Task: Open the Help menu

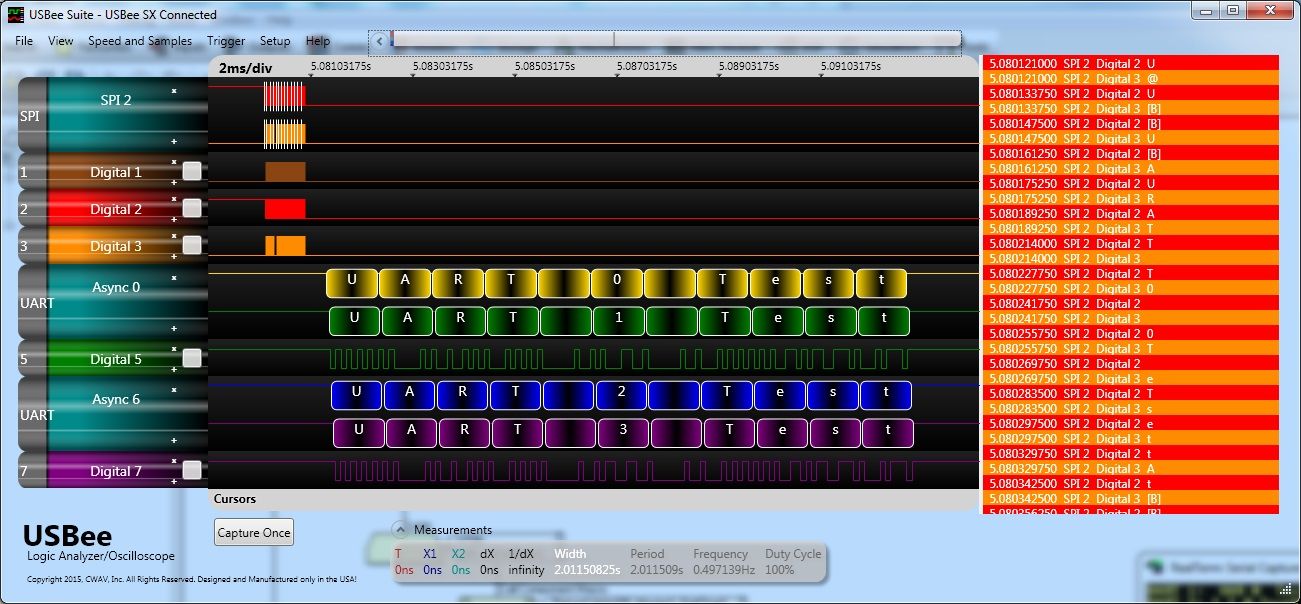Action: click(x=318, y=41)
